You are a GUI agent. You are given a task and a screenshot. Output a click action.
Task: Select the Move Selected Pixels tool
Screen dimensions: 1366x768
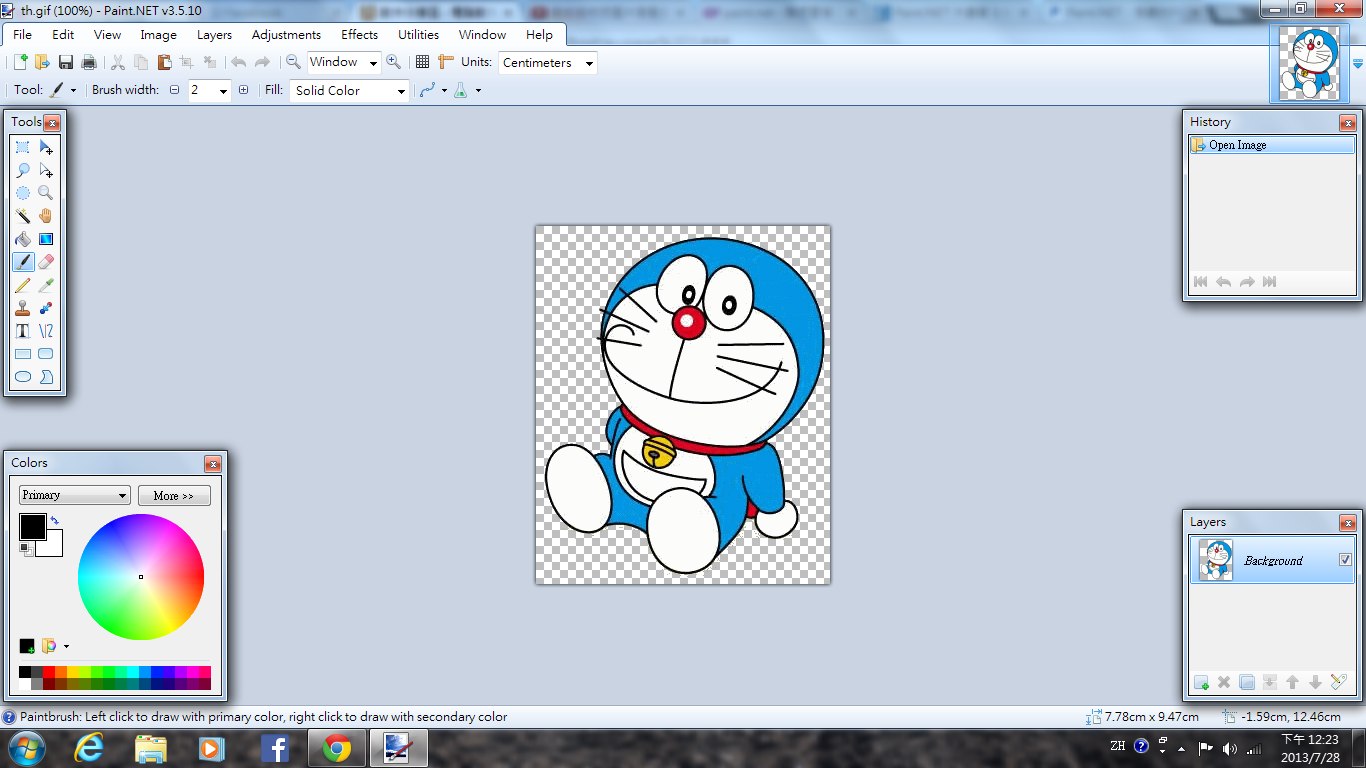(46, 147)
